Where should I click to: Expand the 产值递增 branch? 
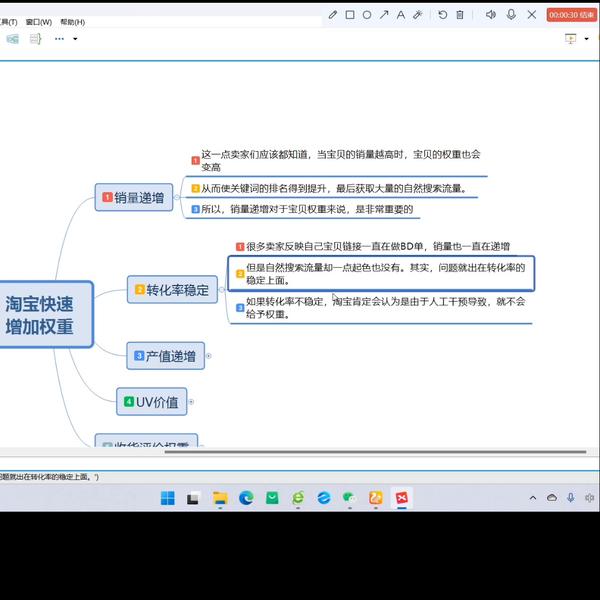click(x=209, y=356)
